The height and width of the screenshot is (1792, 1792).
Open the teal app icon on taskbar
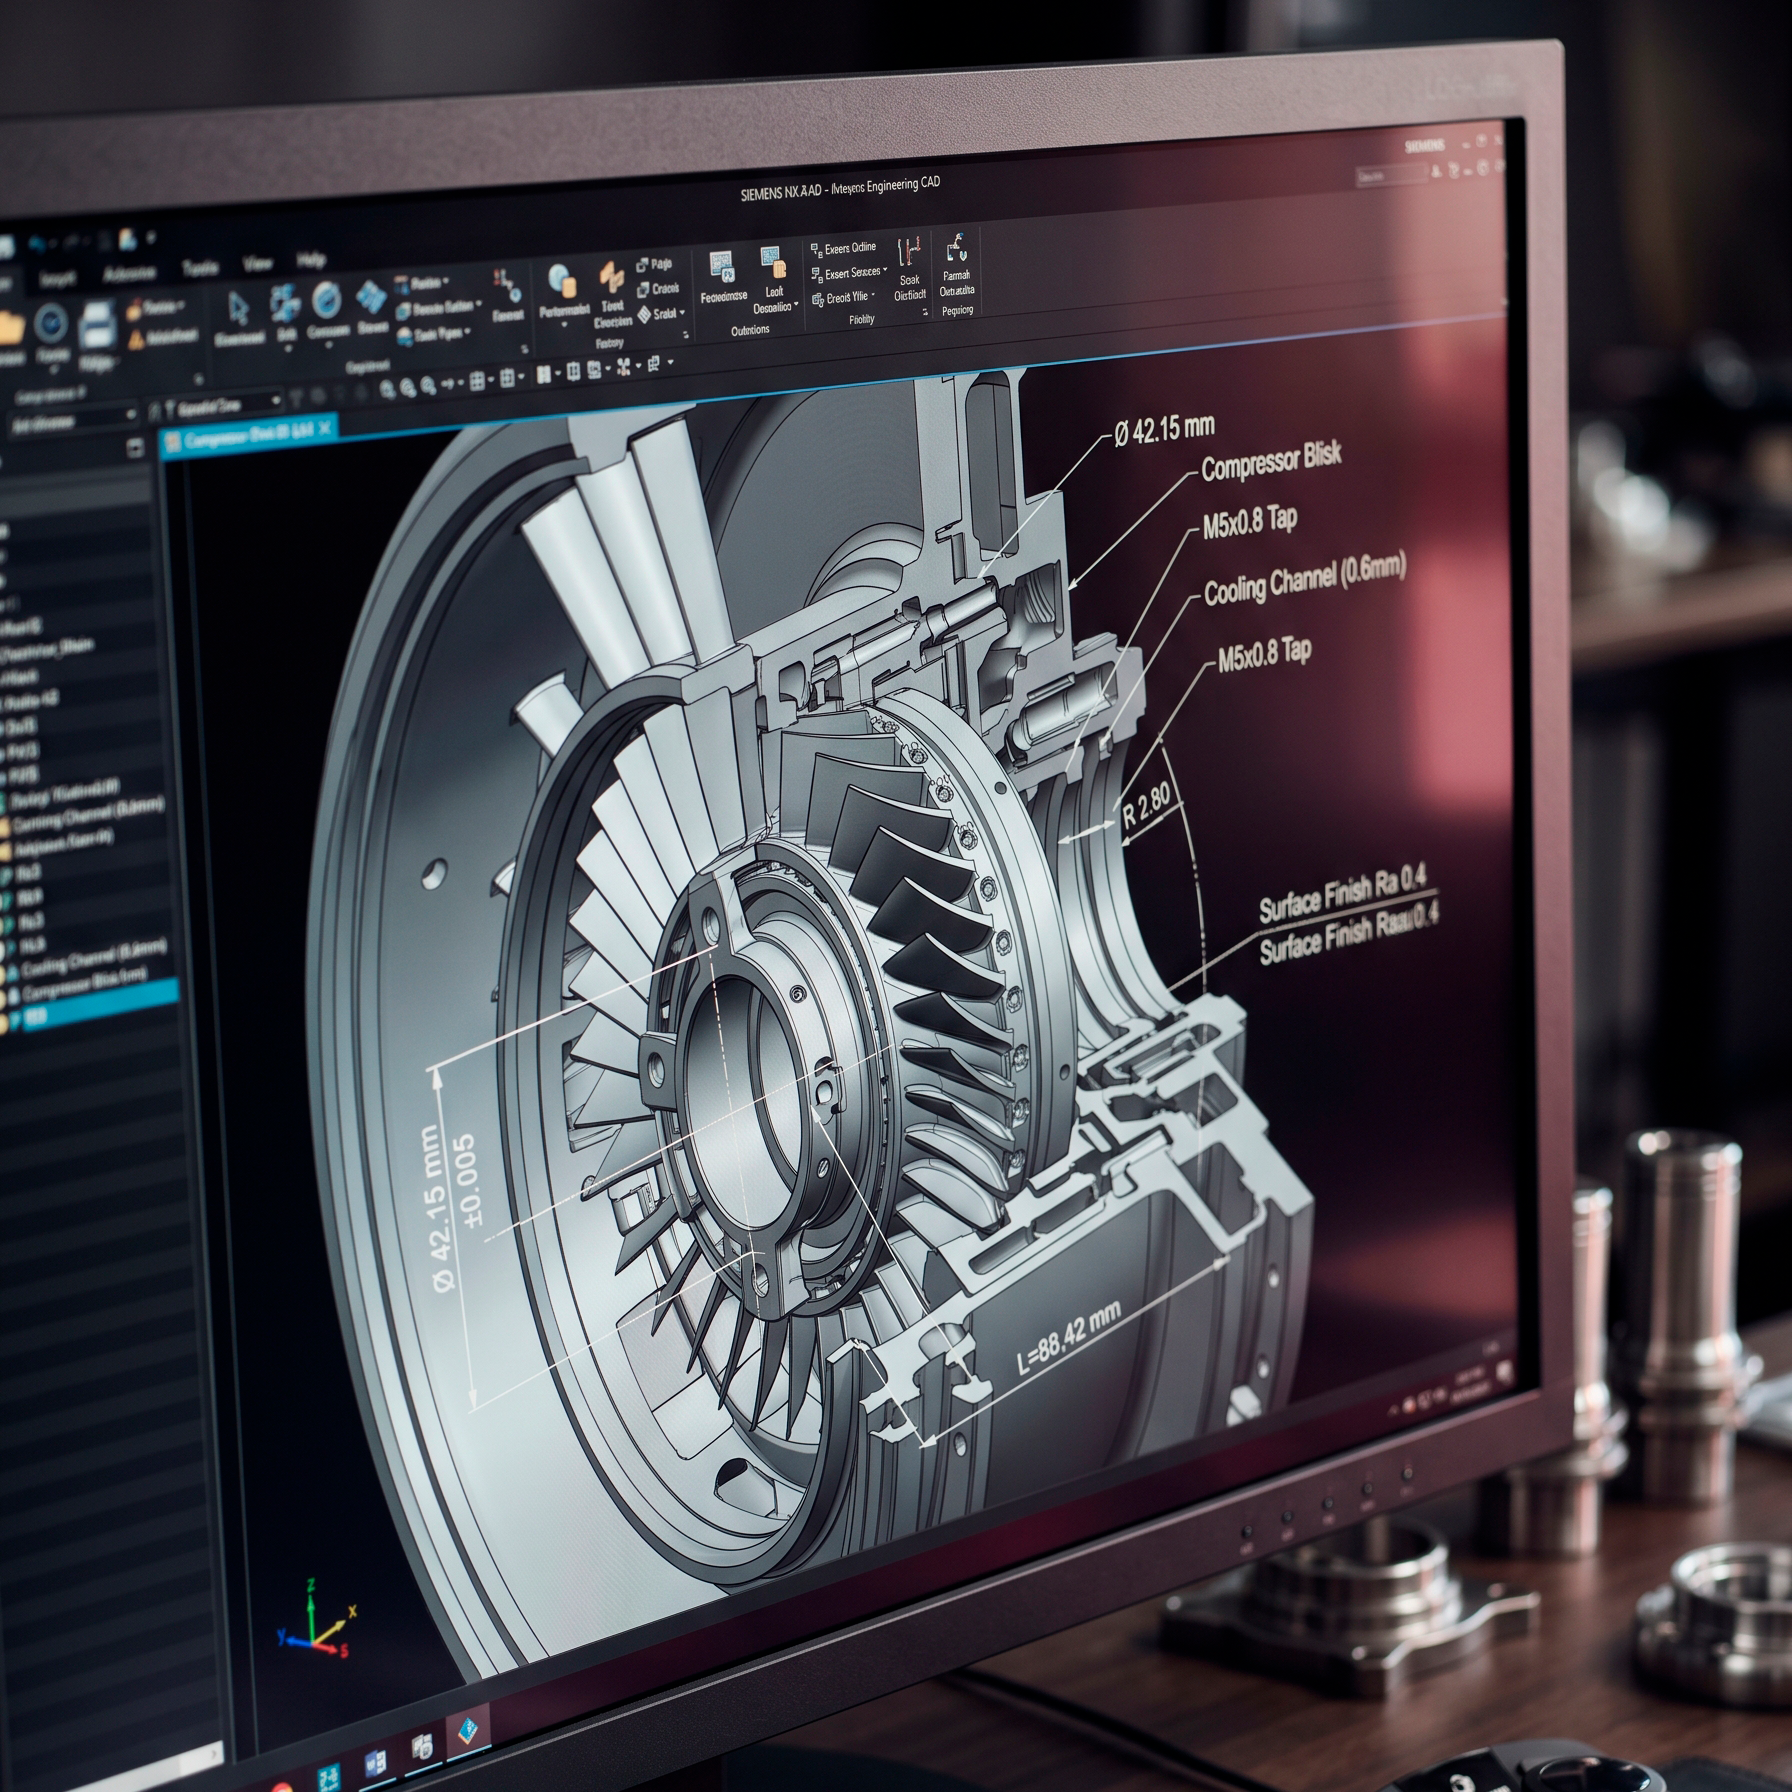[x=327, y=1776]
